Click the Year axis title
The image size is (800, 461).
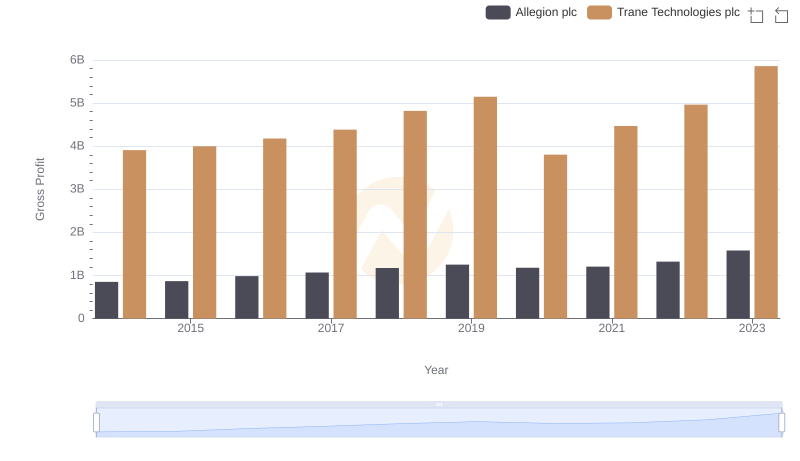(x=436, y=370)
